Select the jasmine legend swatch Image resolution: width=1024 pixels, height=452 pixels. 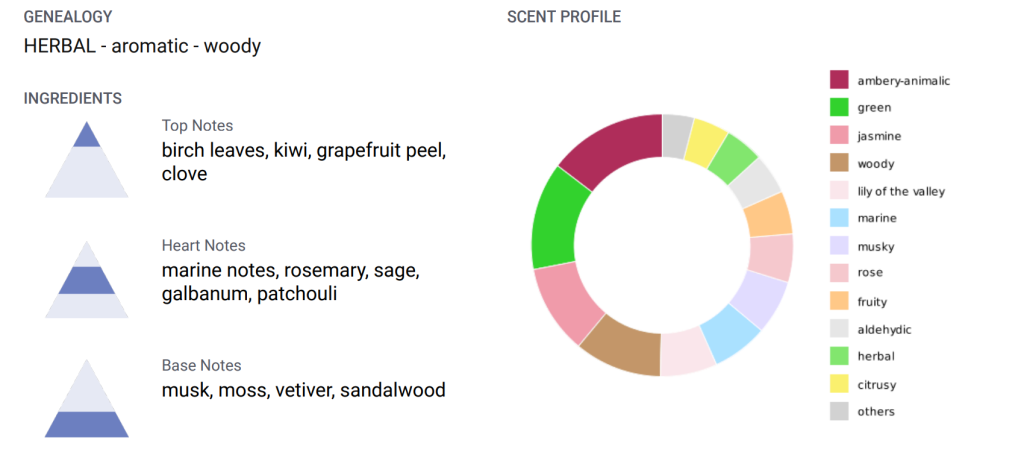pyautogui.click(x=839, y=135)
